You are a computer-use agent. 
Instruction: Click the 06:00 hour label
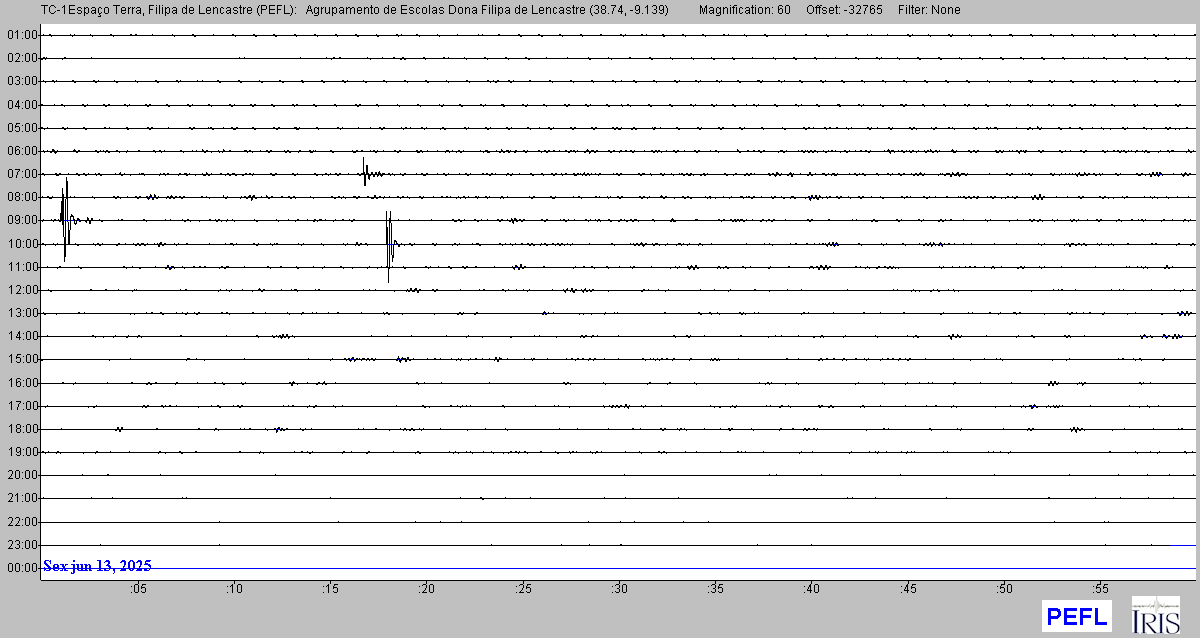coord(22,151)
